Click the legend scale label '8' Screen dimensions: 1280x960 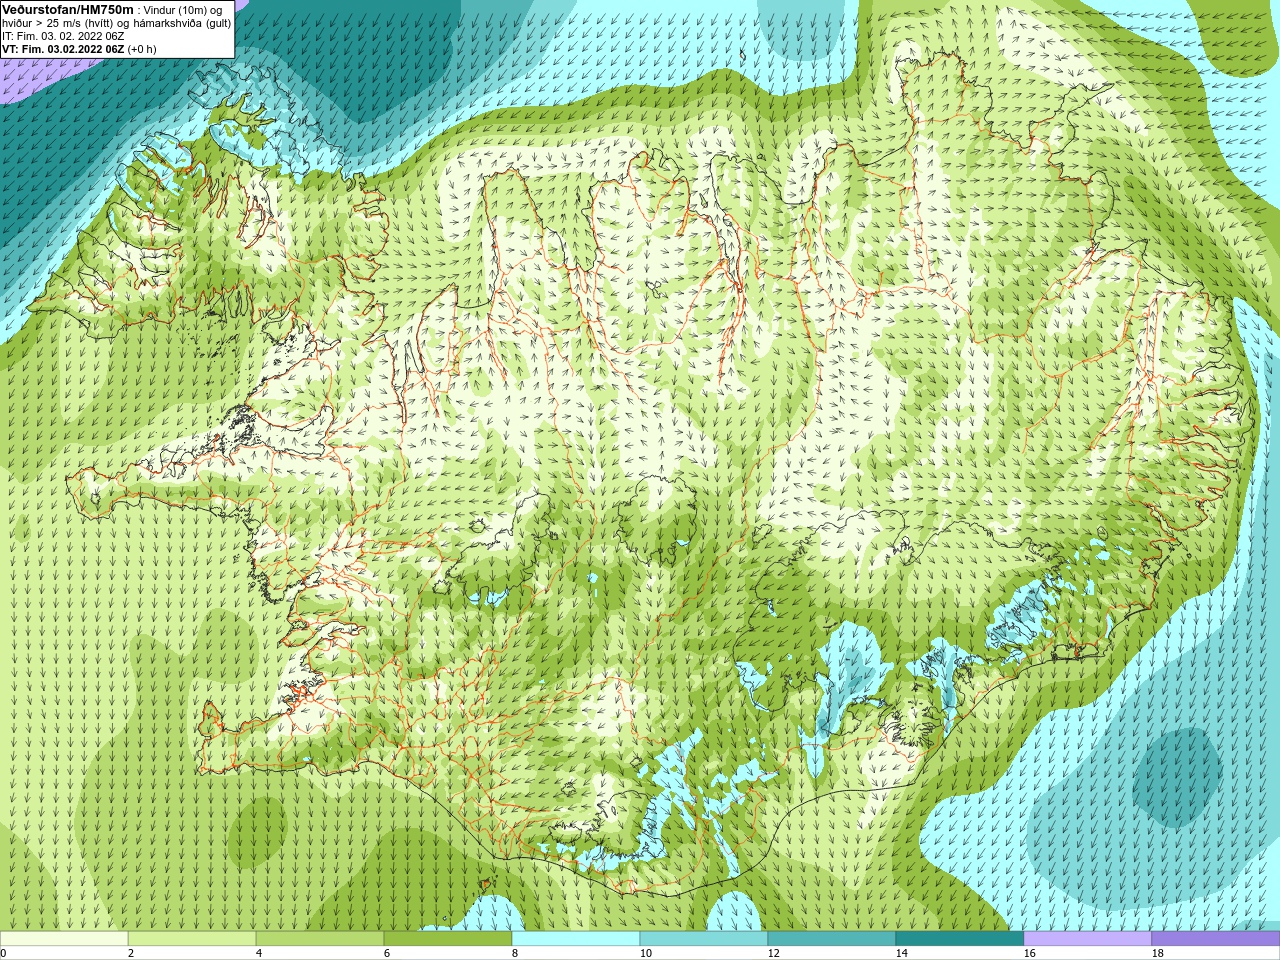click(x=515, y=953)
